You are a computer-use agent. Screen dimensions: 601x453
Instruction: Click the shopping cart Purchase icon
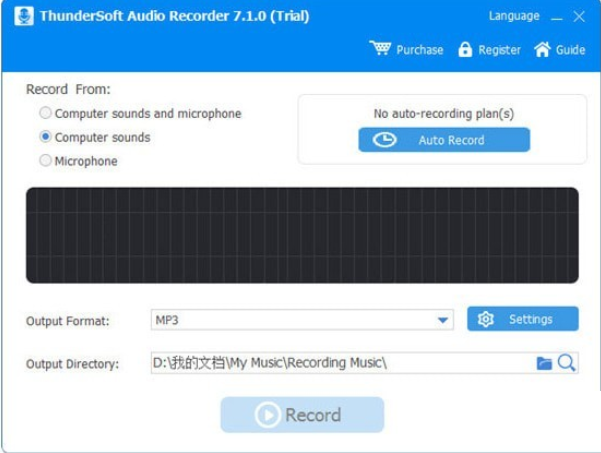tap(380, 48)
